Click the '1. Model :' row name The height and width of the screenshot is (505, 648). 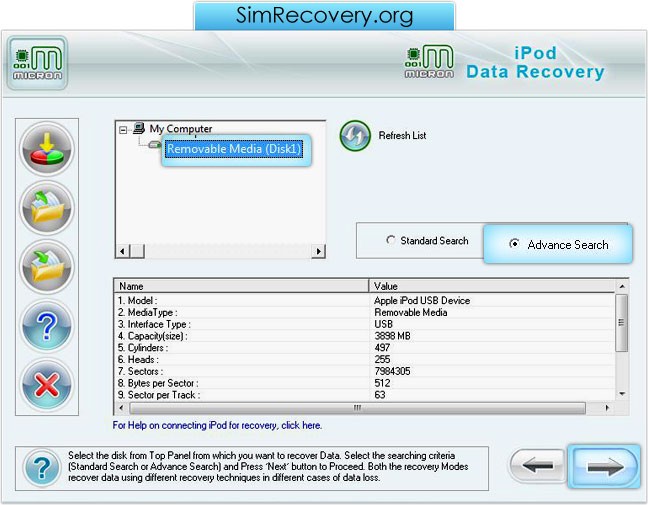point(138,300)
